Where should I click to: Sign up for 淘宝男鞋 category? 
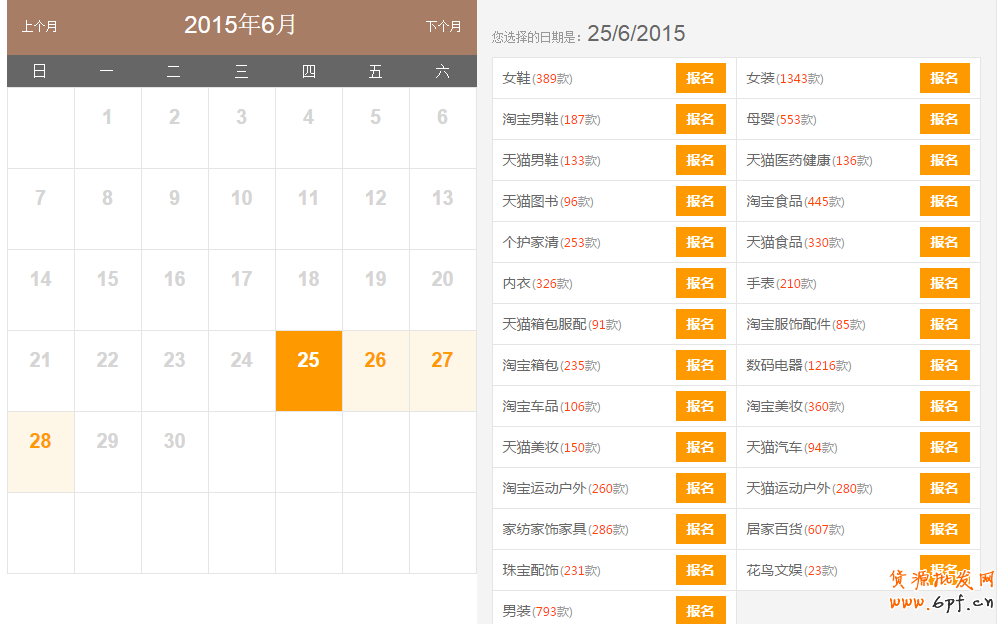pos(700,119)
